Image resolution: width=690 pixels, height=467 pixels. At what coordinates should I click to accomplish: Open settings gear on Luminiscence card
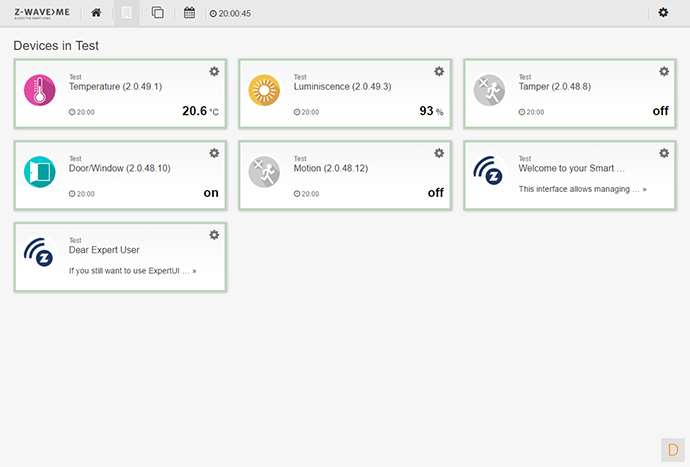(439, 71)
